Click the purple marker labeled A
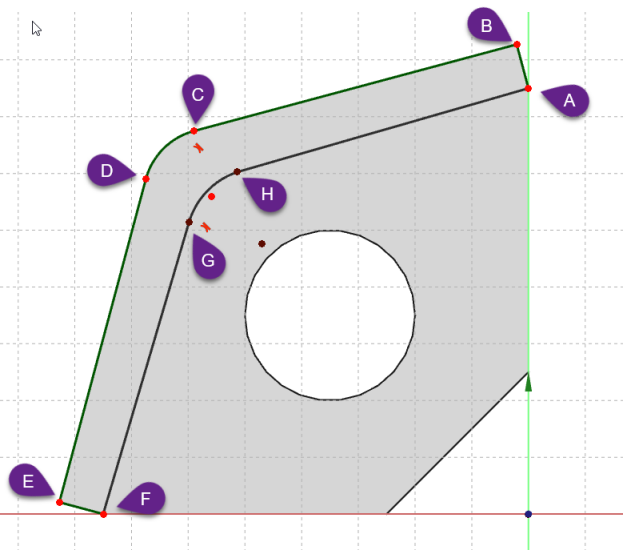The width and height of the screenshot is (623, 550). pyautogui.click(x=568, y=99)
